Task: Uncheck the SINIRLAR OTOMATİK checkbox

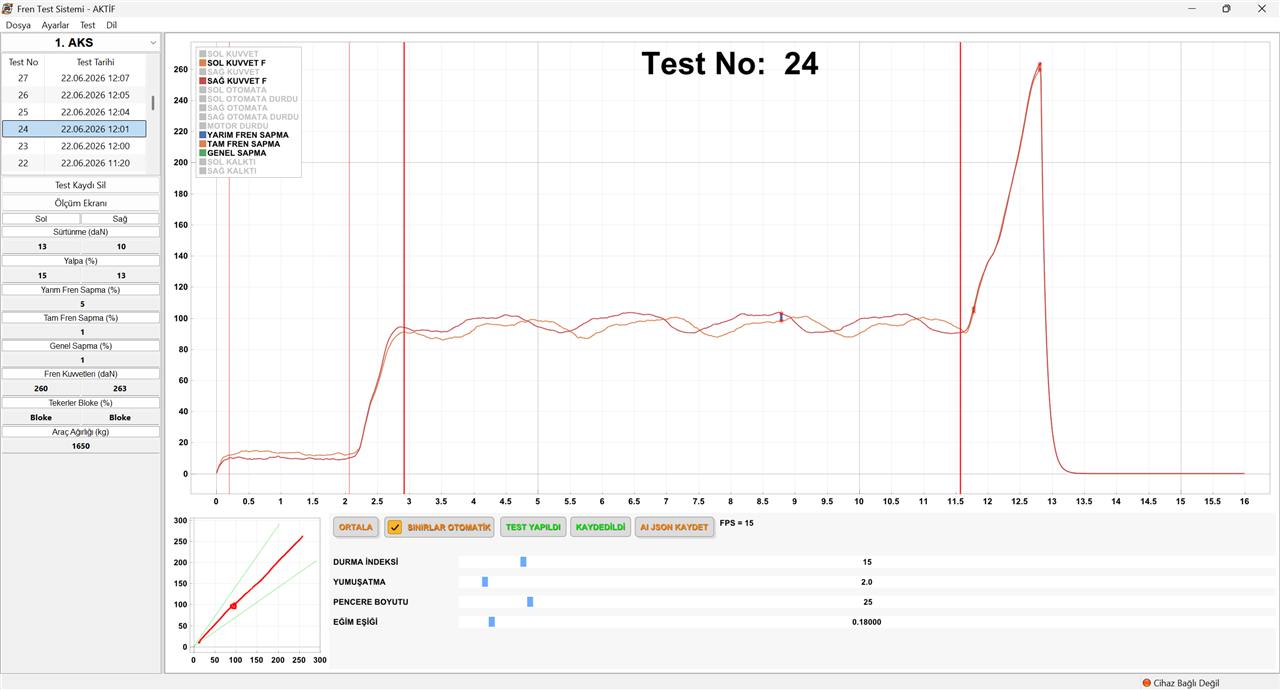Action: 394,527
